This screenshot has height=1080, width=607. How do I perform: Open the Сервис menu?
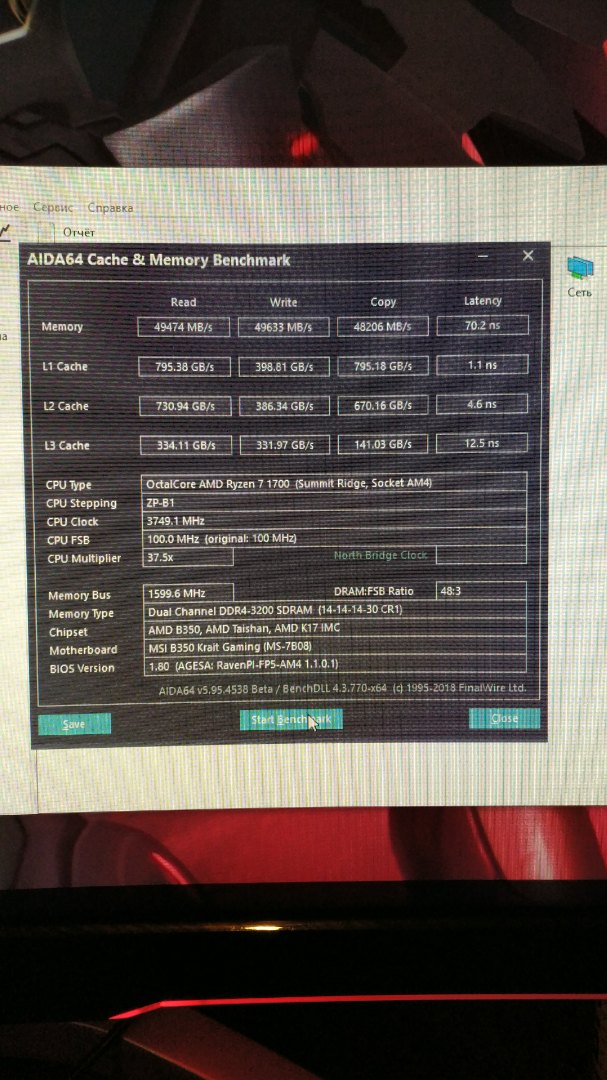[x=53, y=207]
